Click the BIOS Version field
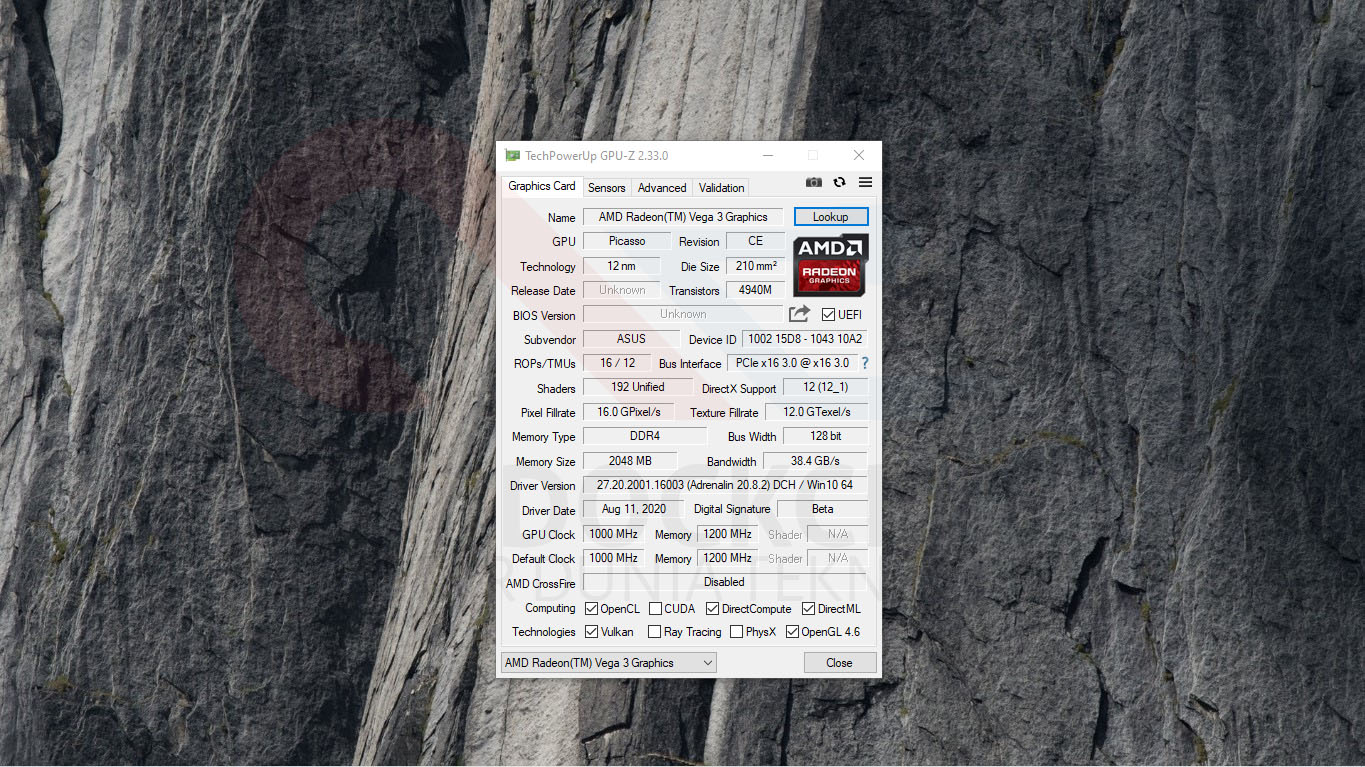This screenshot has height=767, width=1365. tap(683, 314)
